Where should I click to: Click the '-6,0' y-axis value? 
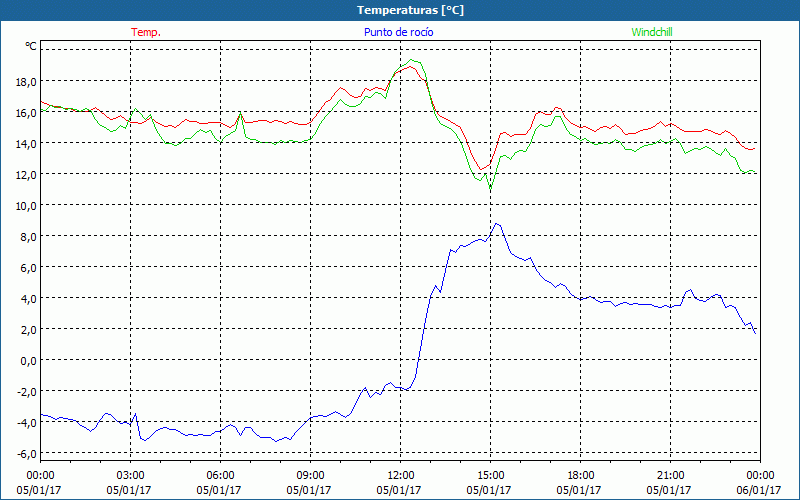click(x=26, y=454)
